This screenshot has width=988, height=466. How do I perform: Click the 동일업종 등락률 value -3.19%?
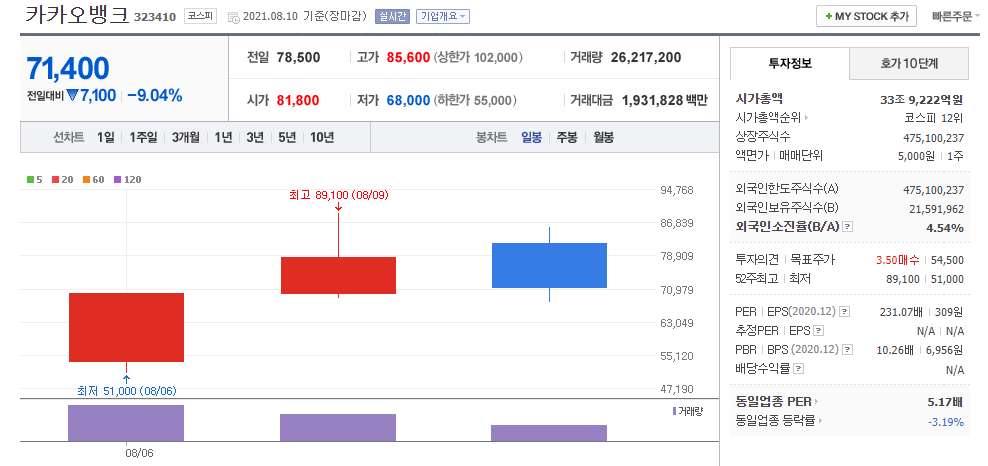pos(946,421)
